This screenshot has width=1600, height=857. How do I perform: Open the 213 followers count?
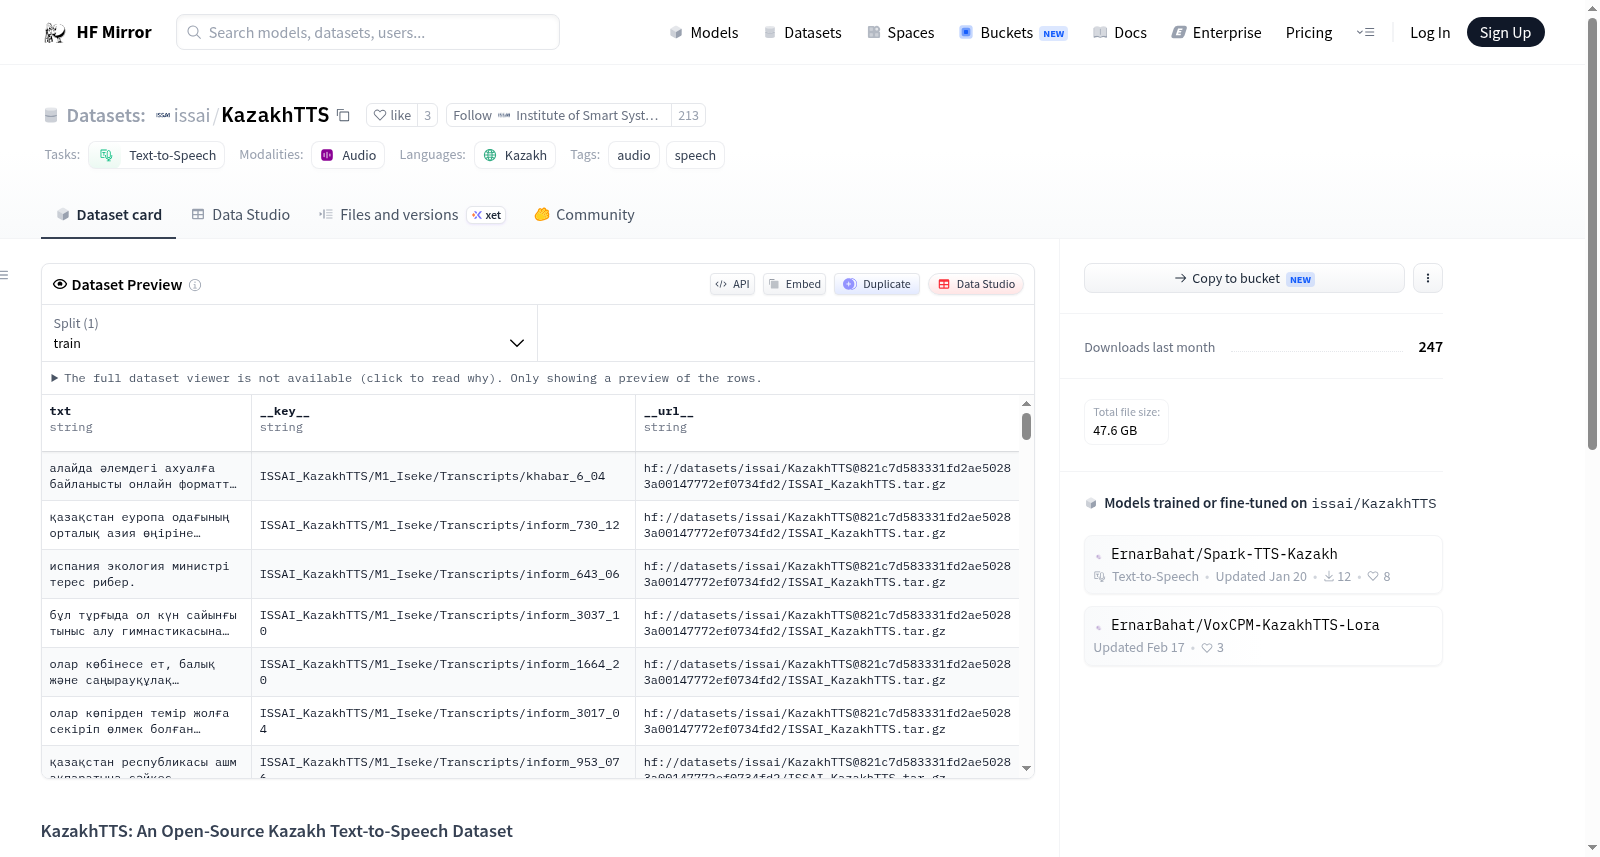coord(688,115)
